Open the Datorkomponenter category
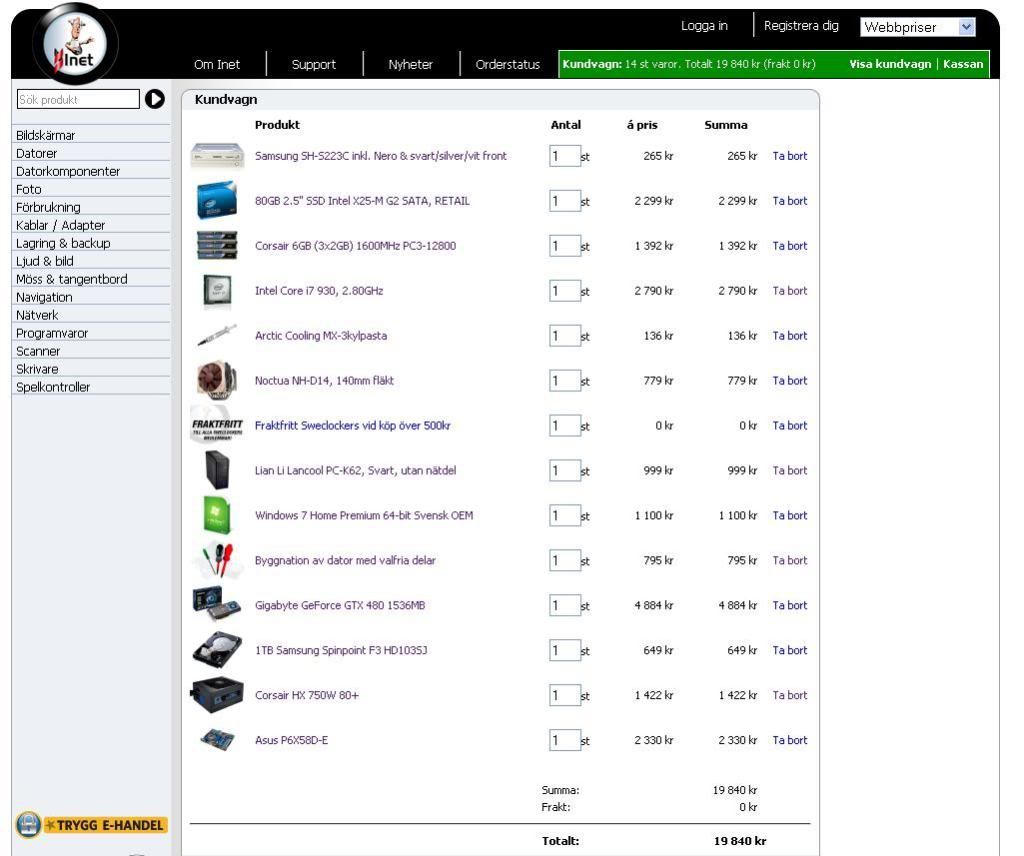Screen dimensions: 1024x856 (x=68, y=171)
